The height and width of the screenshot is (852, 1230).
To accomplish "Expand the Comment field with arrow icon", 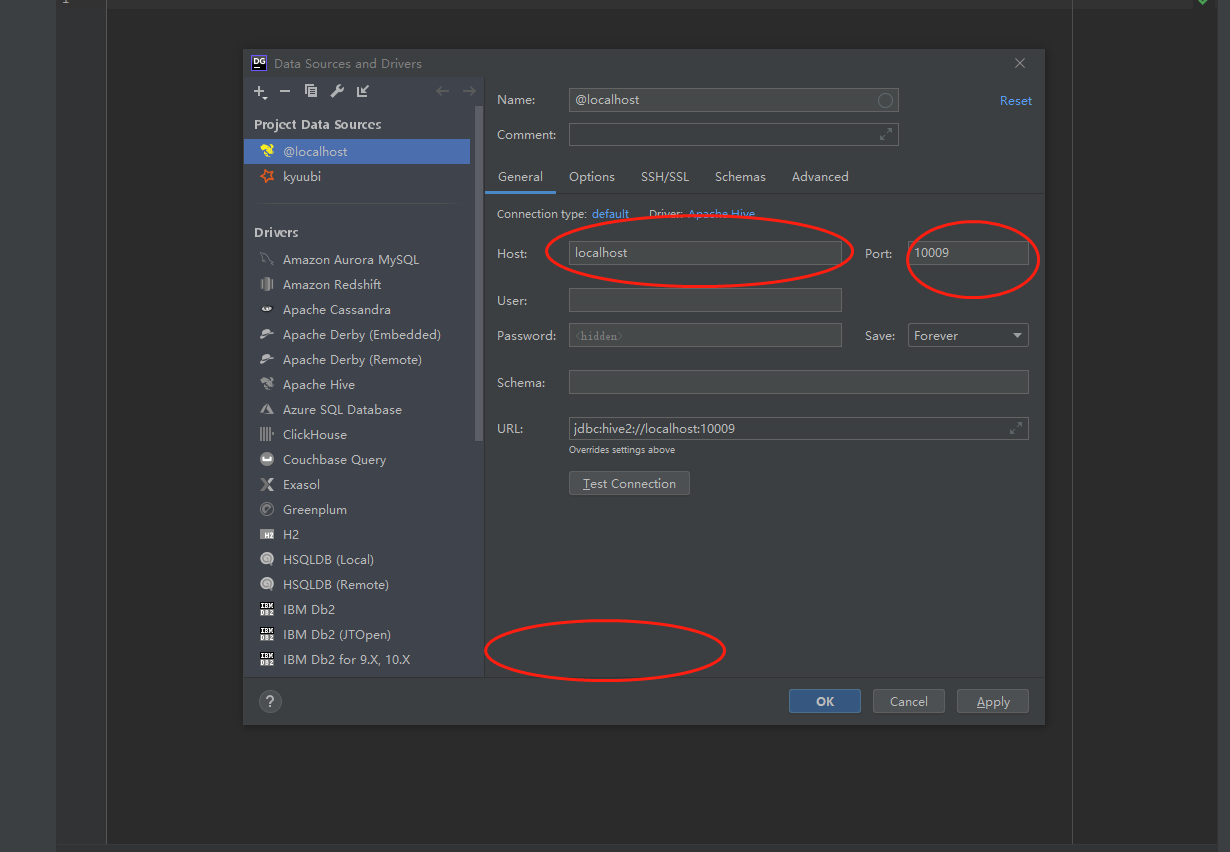I will [x=885, y=135].
